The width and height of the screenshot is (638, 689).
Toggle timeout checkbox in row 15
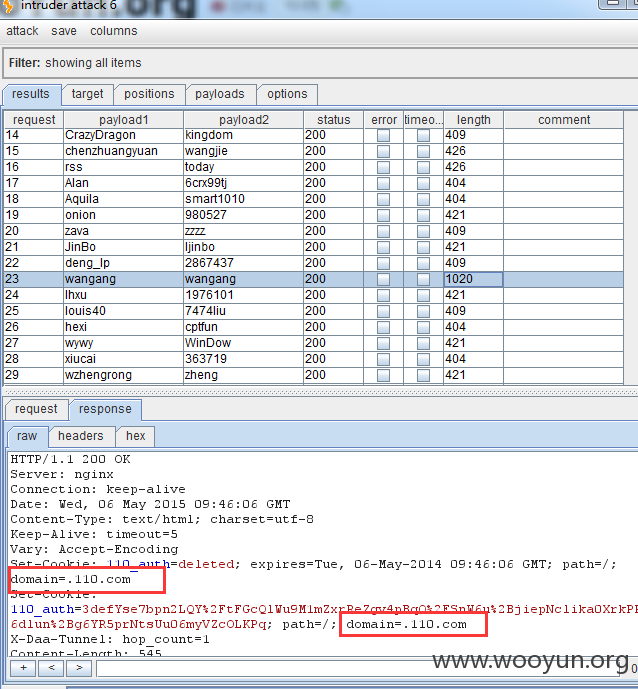click(x=424, y=151)
